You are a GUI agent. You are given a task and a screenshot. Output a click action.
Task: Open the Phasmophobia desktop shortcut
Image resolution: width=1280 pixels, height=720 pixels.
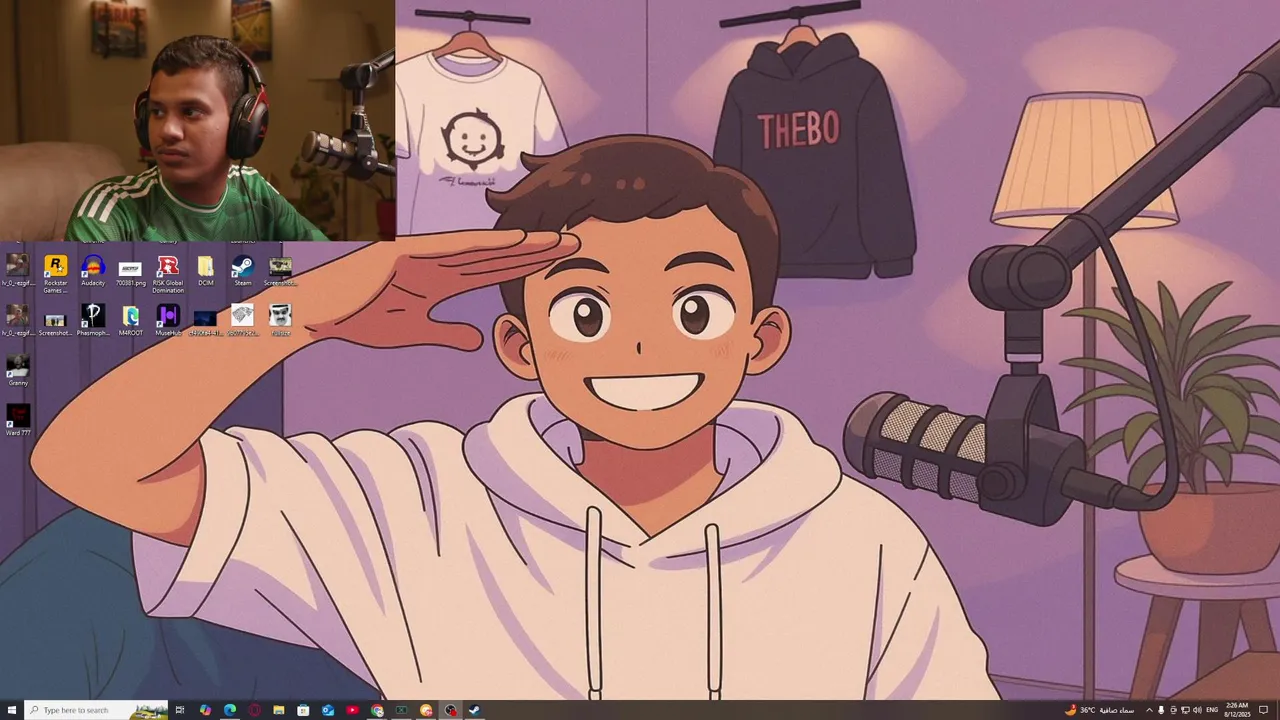coord(93,320)
